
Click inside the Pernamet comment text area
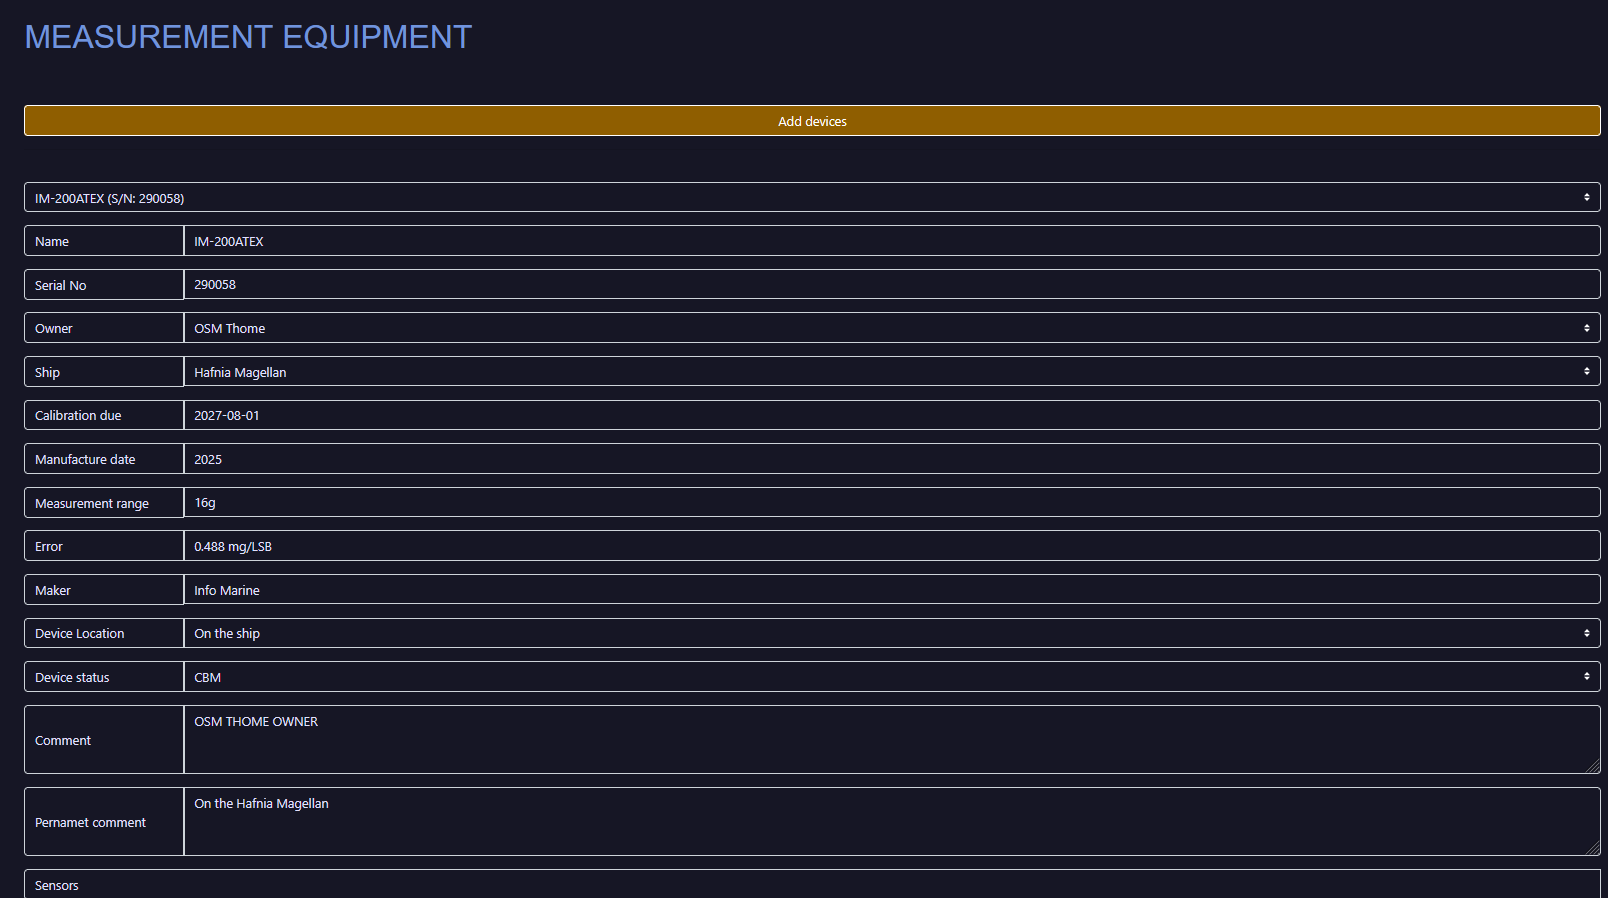click(890, 822)
